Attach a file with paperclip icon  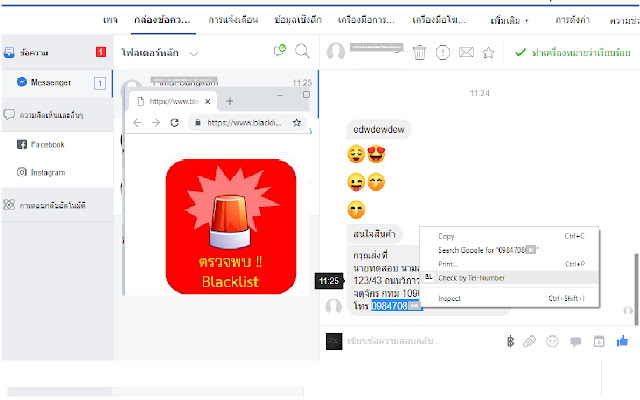tap(529, 341)
